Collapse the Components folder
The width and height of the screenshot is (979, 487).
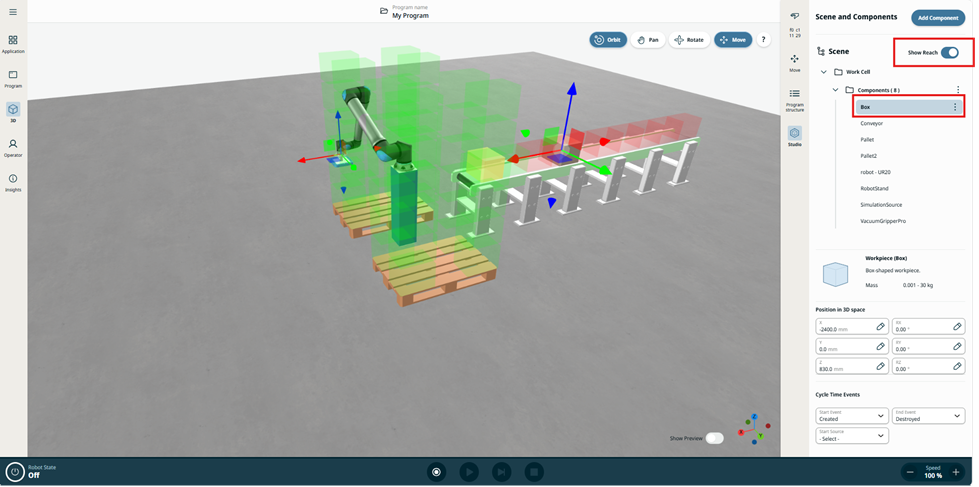835,90
